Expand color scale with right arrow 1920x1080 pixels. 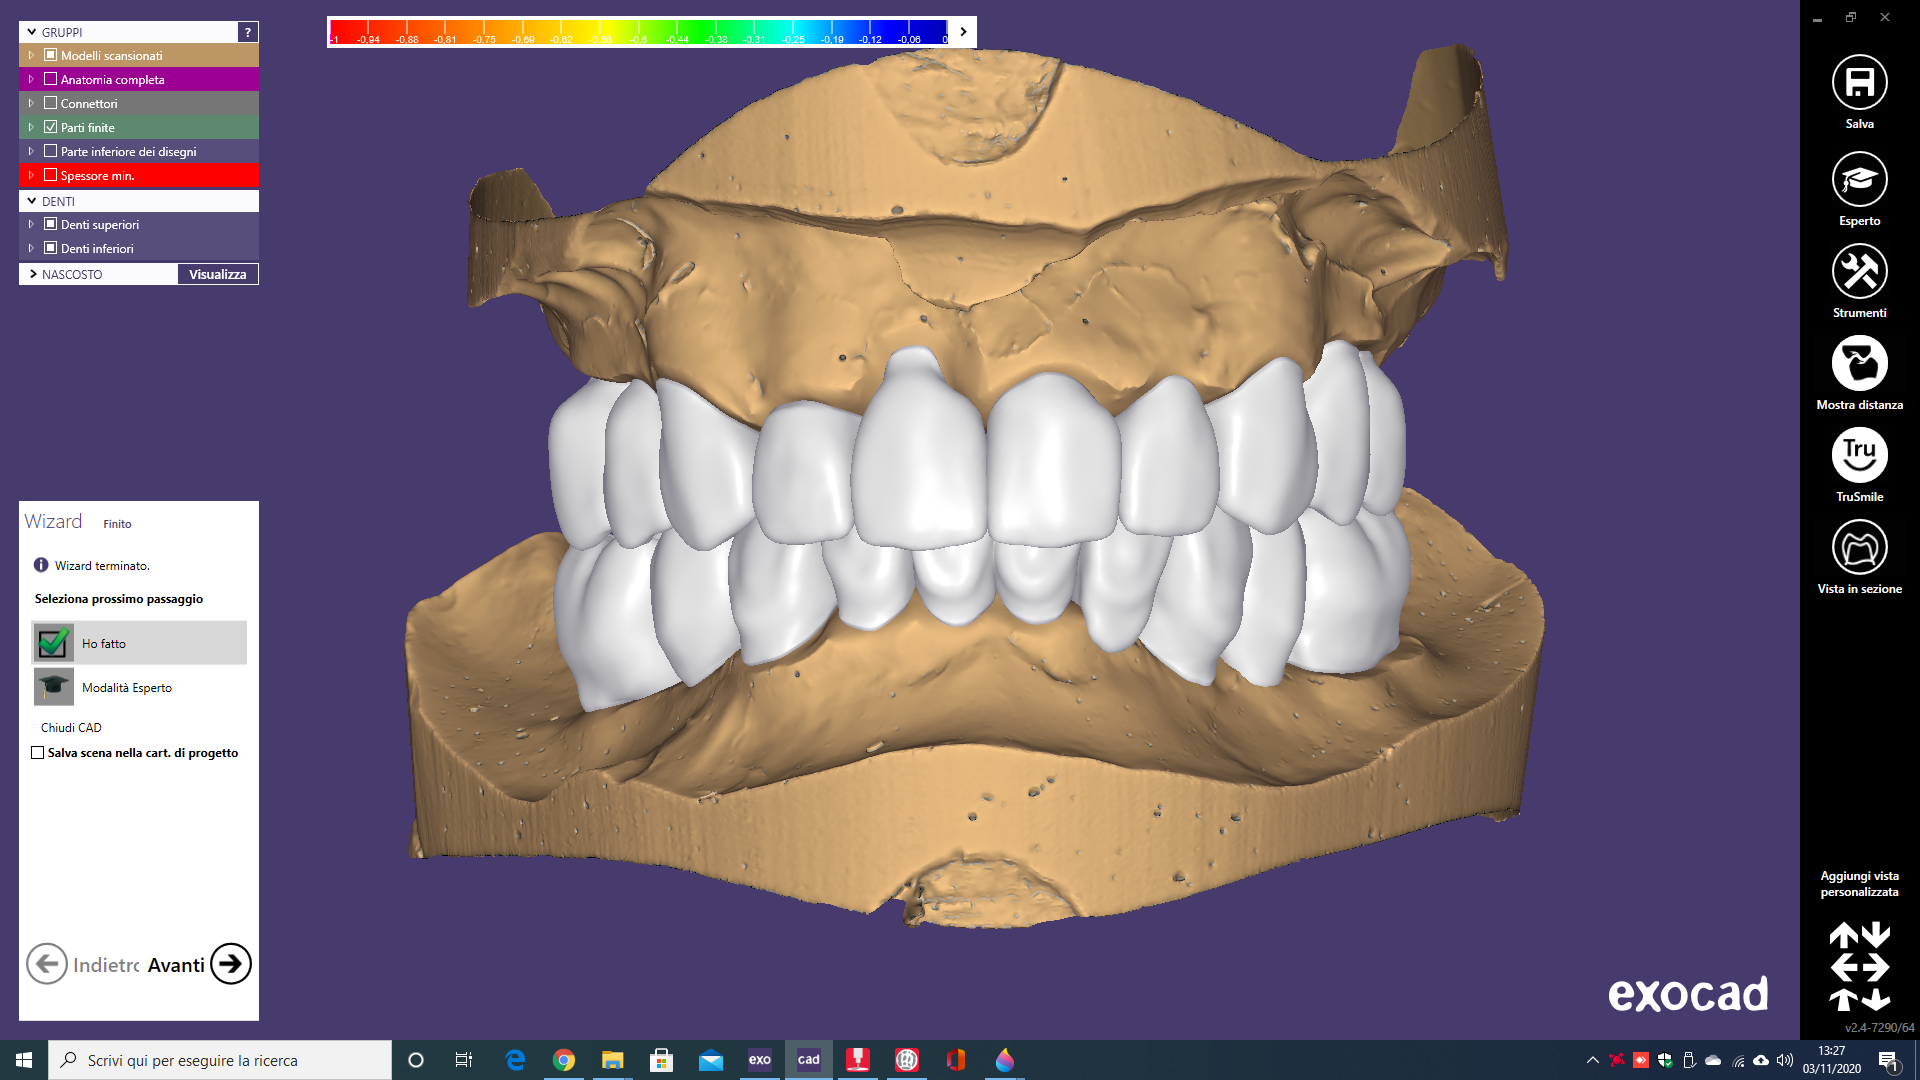point(963,32)
